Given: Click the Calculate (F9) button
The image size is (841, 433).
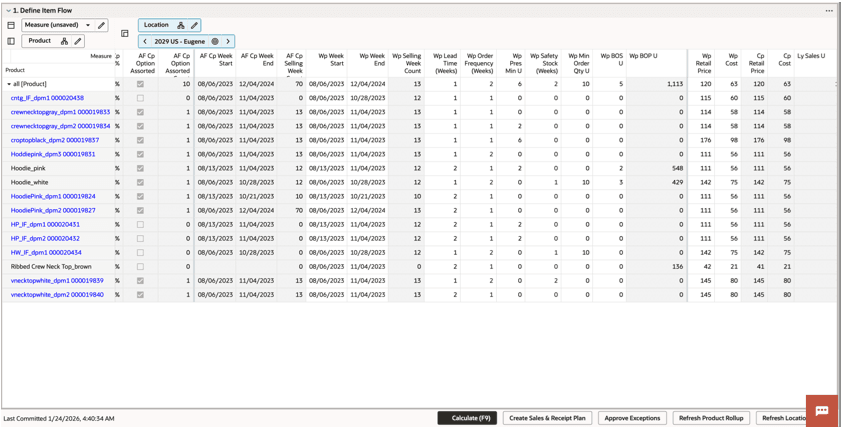Looking at the screenshot, I should (x=467, y=418).
